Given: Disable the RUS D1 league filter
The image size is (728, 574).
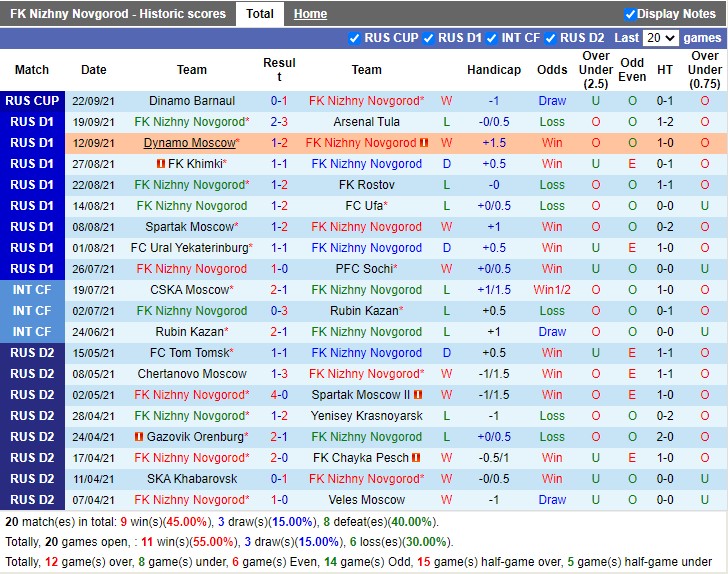Looking at the screenshot, I should [429, 38].
